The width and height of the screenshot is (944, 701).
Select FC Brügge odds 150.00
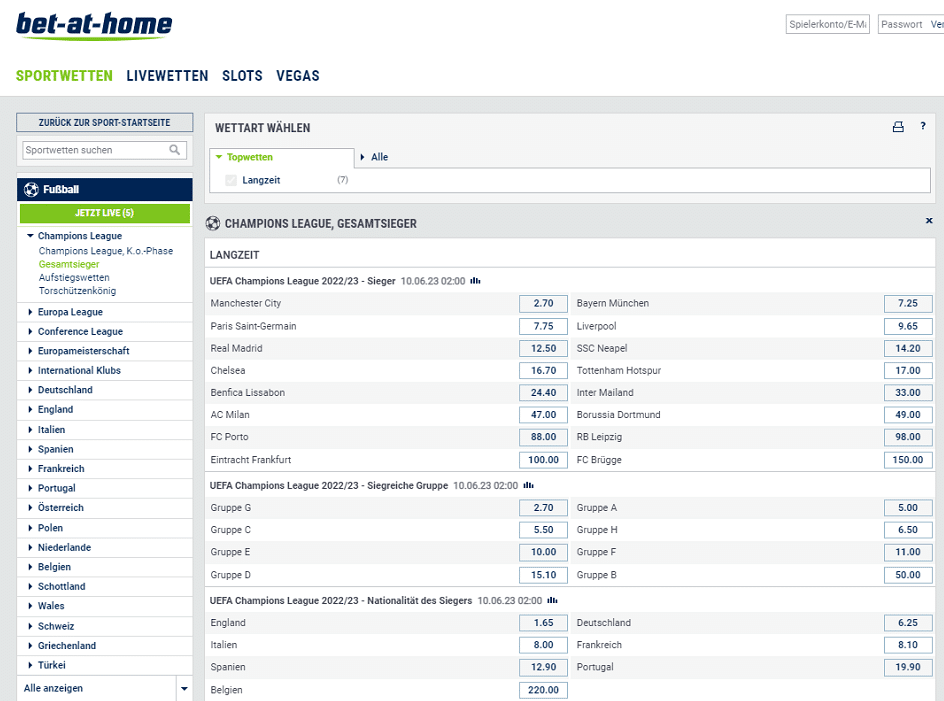[x=908, y=460]
